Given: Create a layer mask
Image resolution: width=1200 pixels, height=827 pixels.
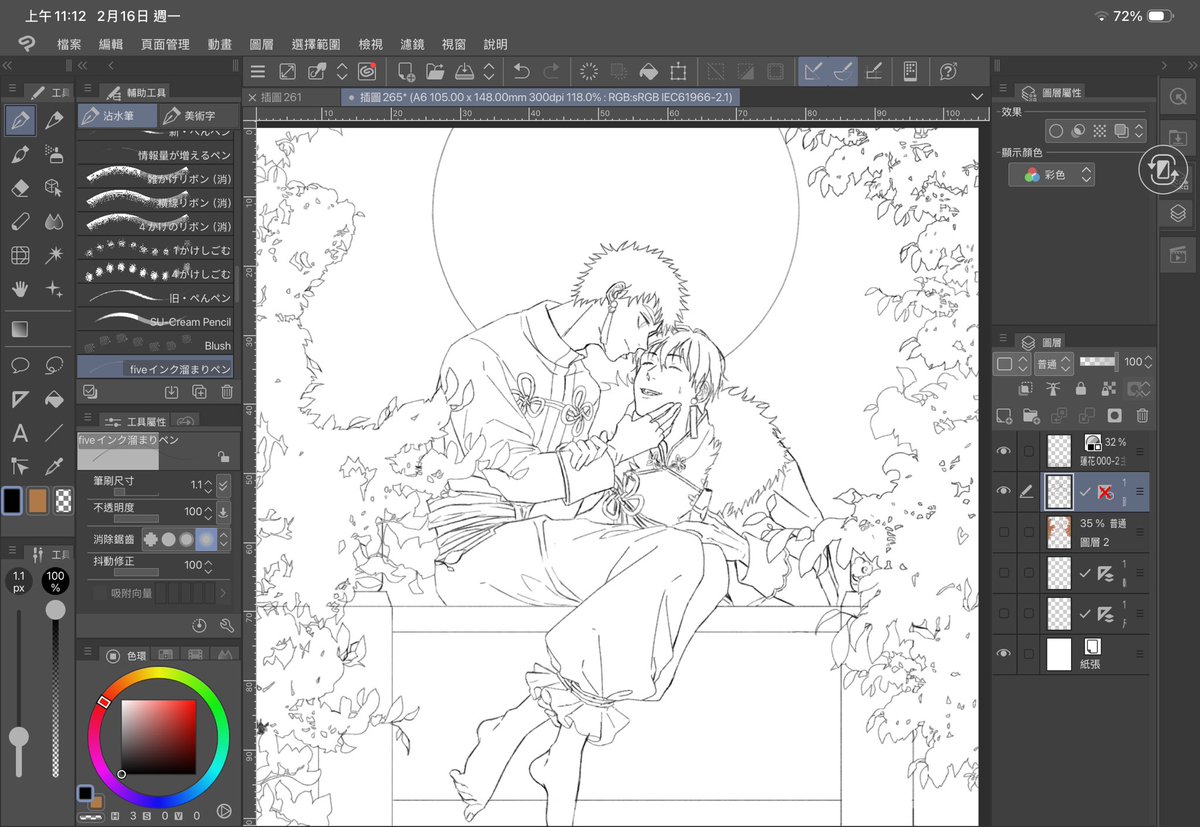Looking at the screenshot, I should [x=1114, y=415].
